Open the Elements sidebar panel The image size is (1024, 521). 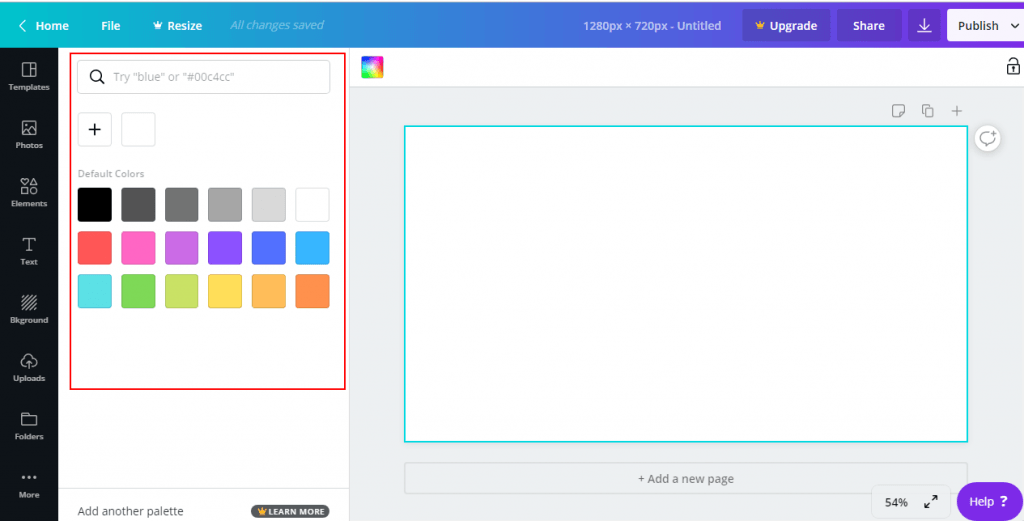pos(29,193)
